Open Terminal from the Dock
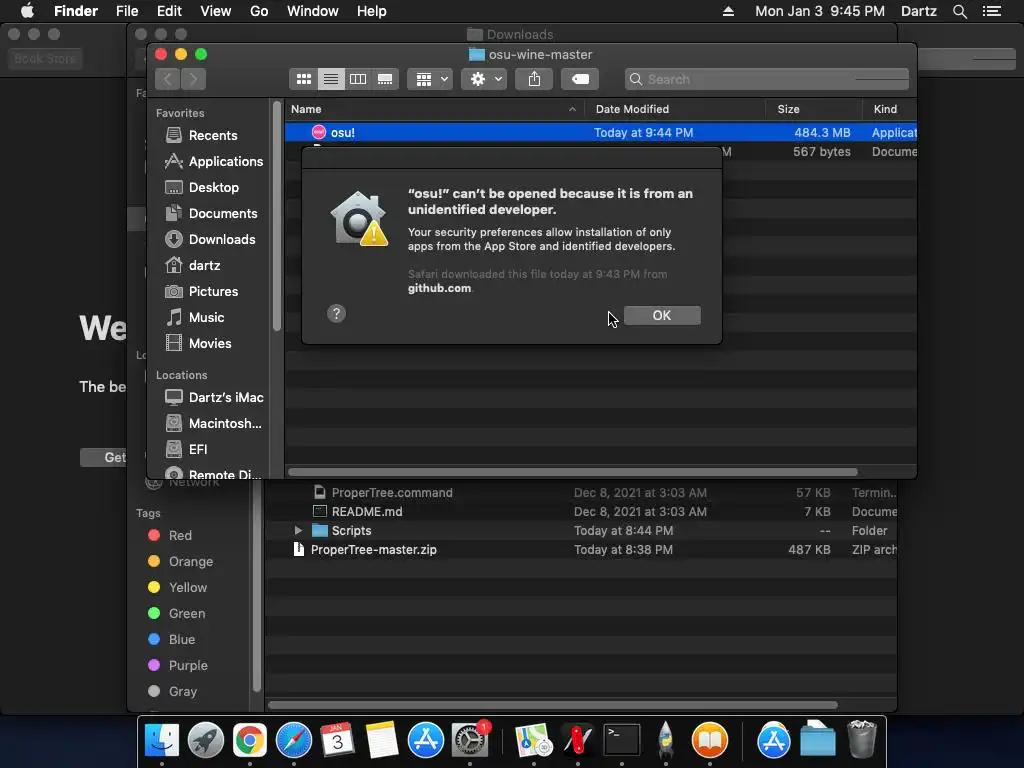Image resolution: width=1024 pixels, height=768 pixels. pos(621,740)
